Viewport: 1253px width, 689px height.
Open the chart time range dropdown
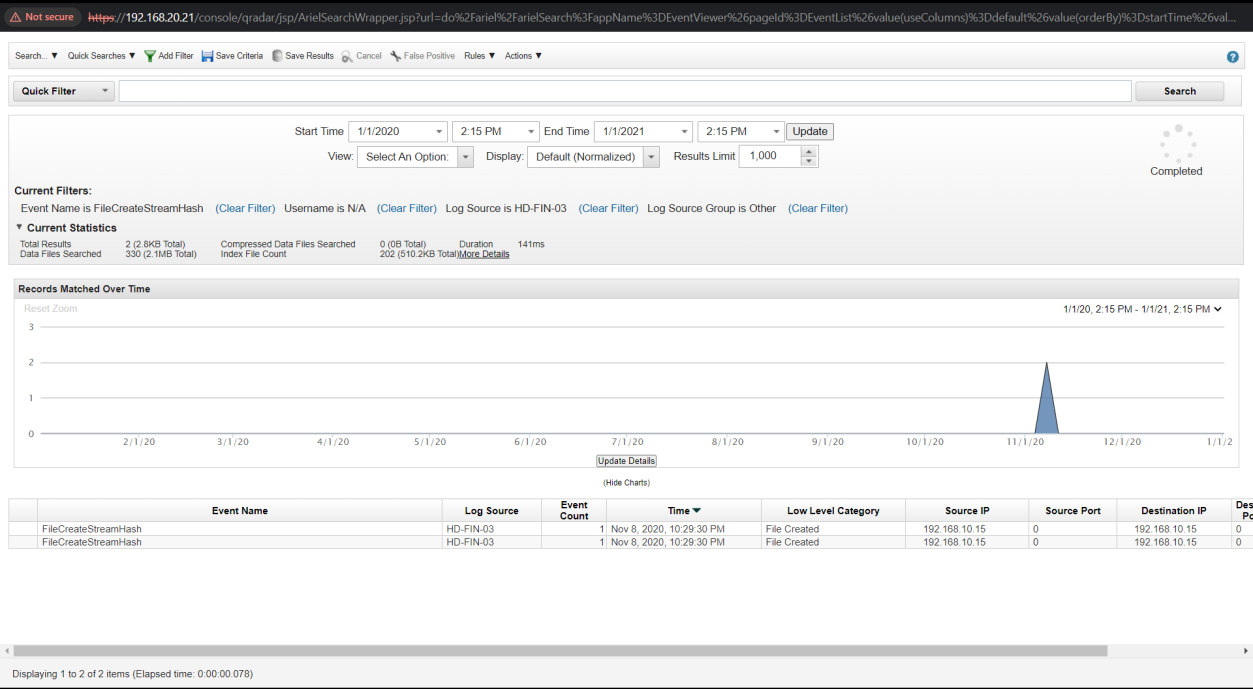[x=1217, y=309]
